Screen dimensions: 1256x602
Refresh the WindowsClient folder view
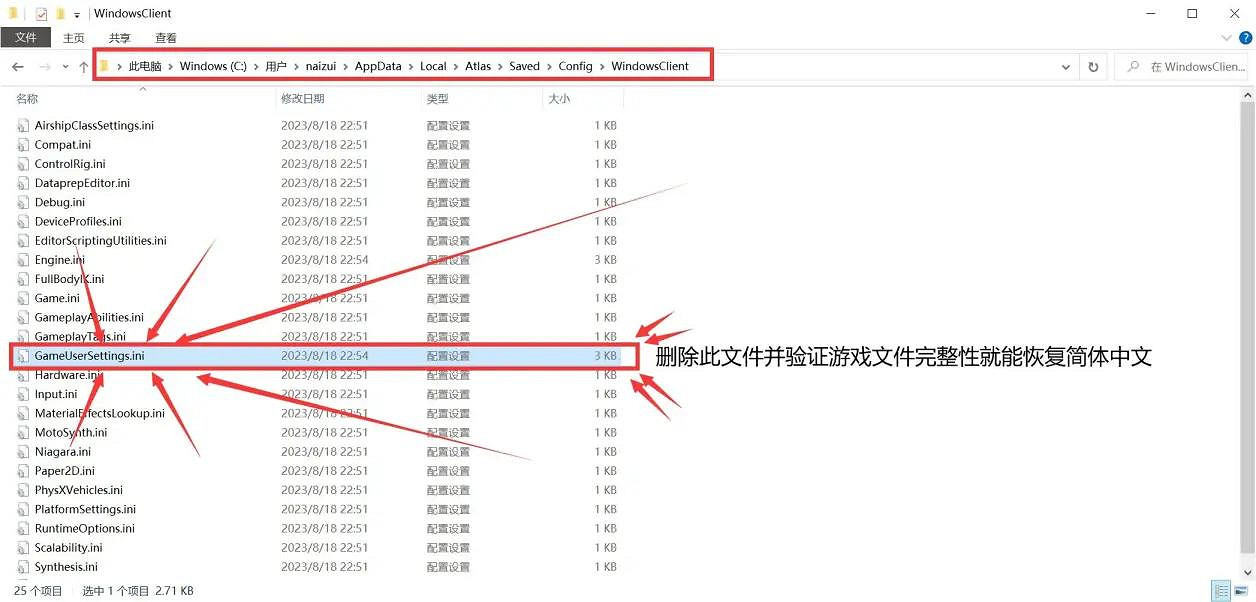pos(1093,66)
